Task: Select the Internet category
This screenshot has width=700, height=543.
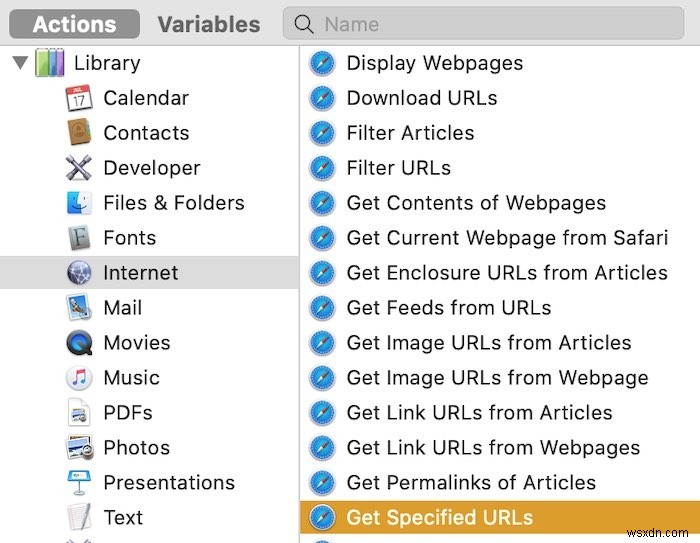Action: click(x=140, y=273)
